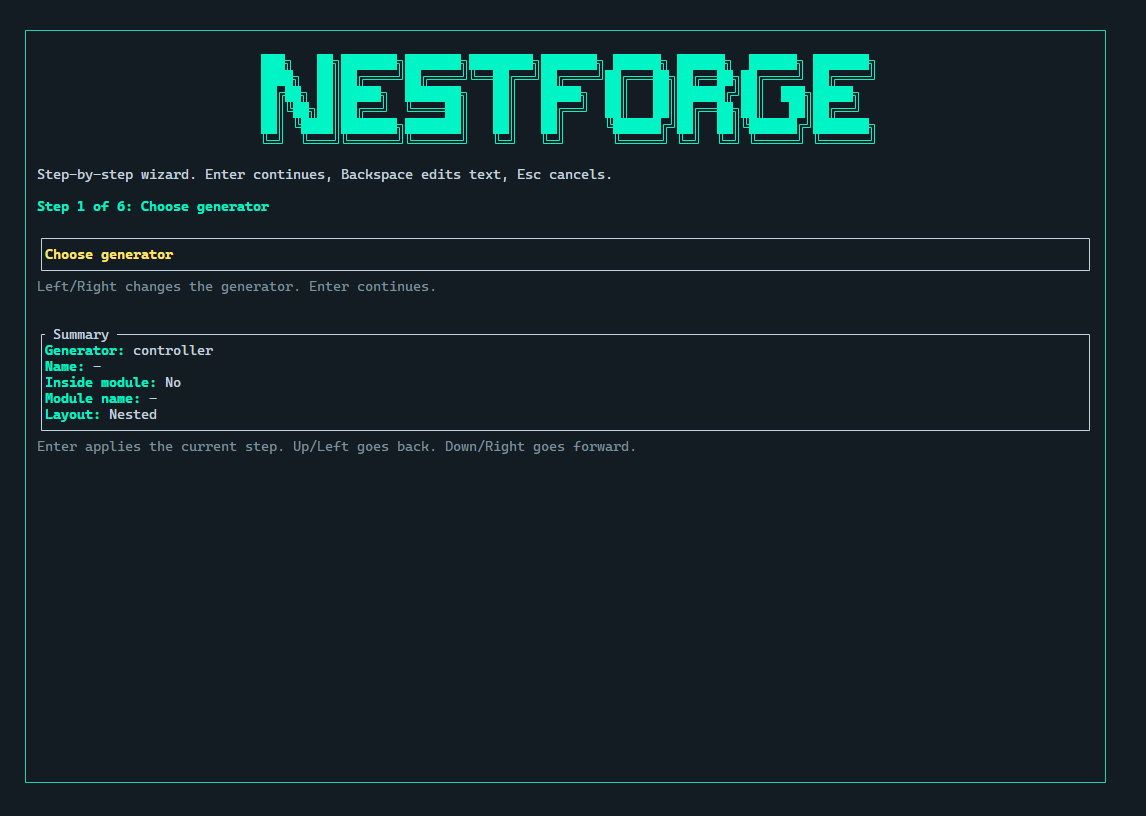Screen dimensions: 1146x816
Task: Toggle 'Inside module' from No
Action: [173, 382]
